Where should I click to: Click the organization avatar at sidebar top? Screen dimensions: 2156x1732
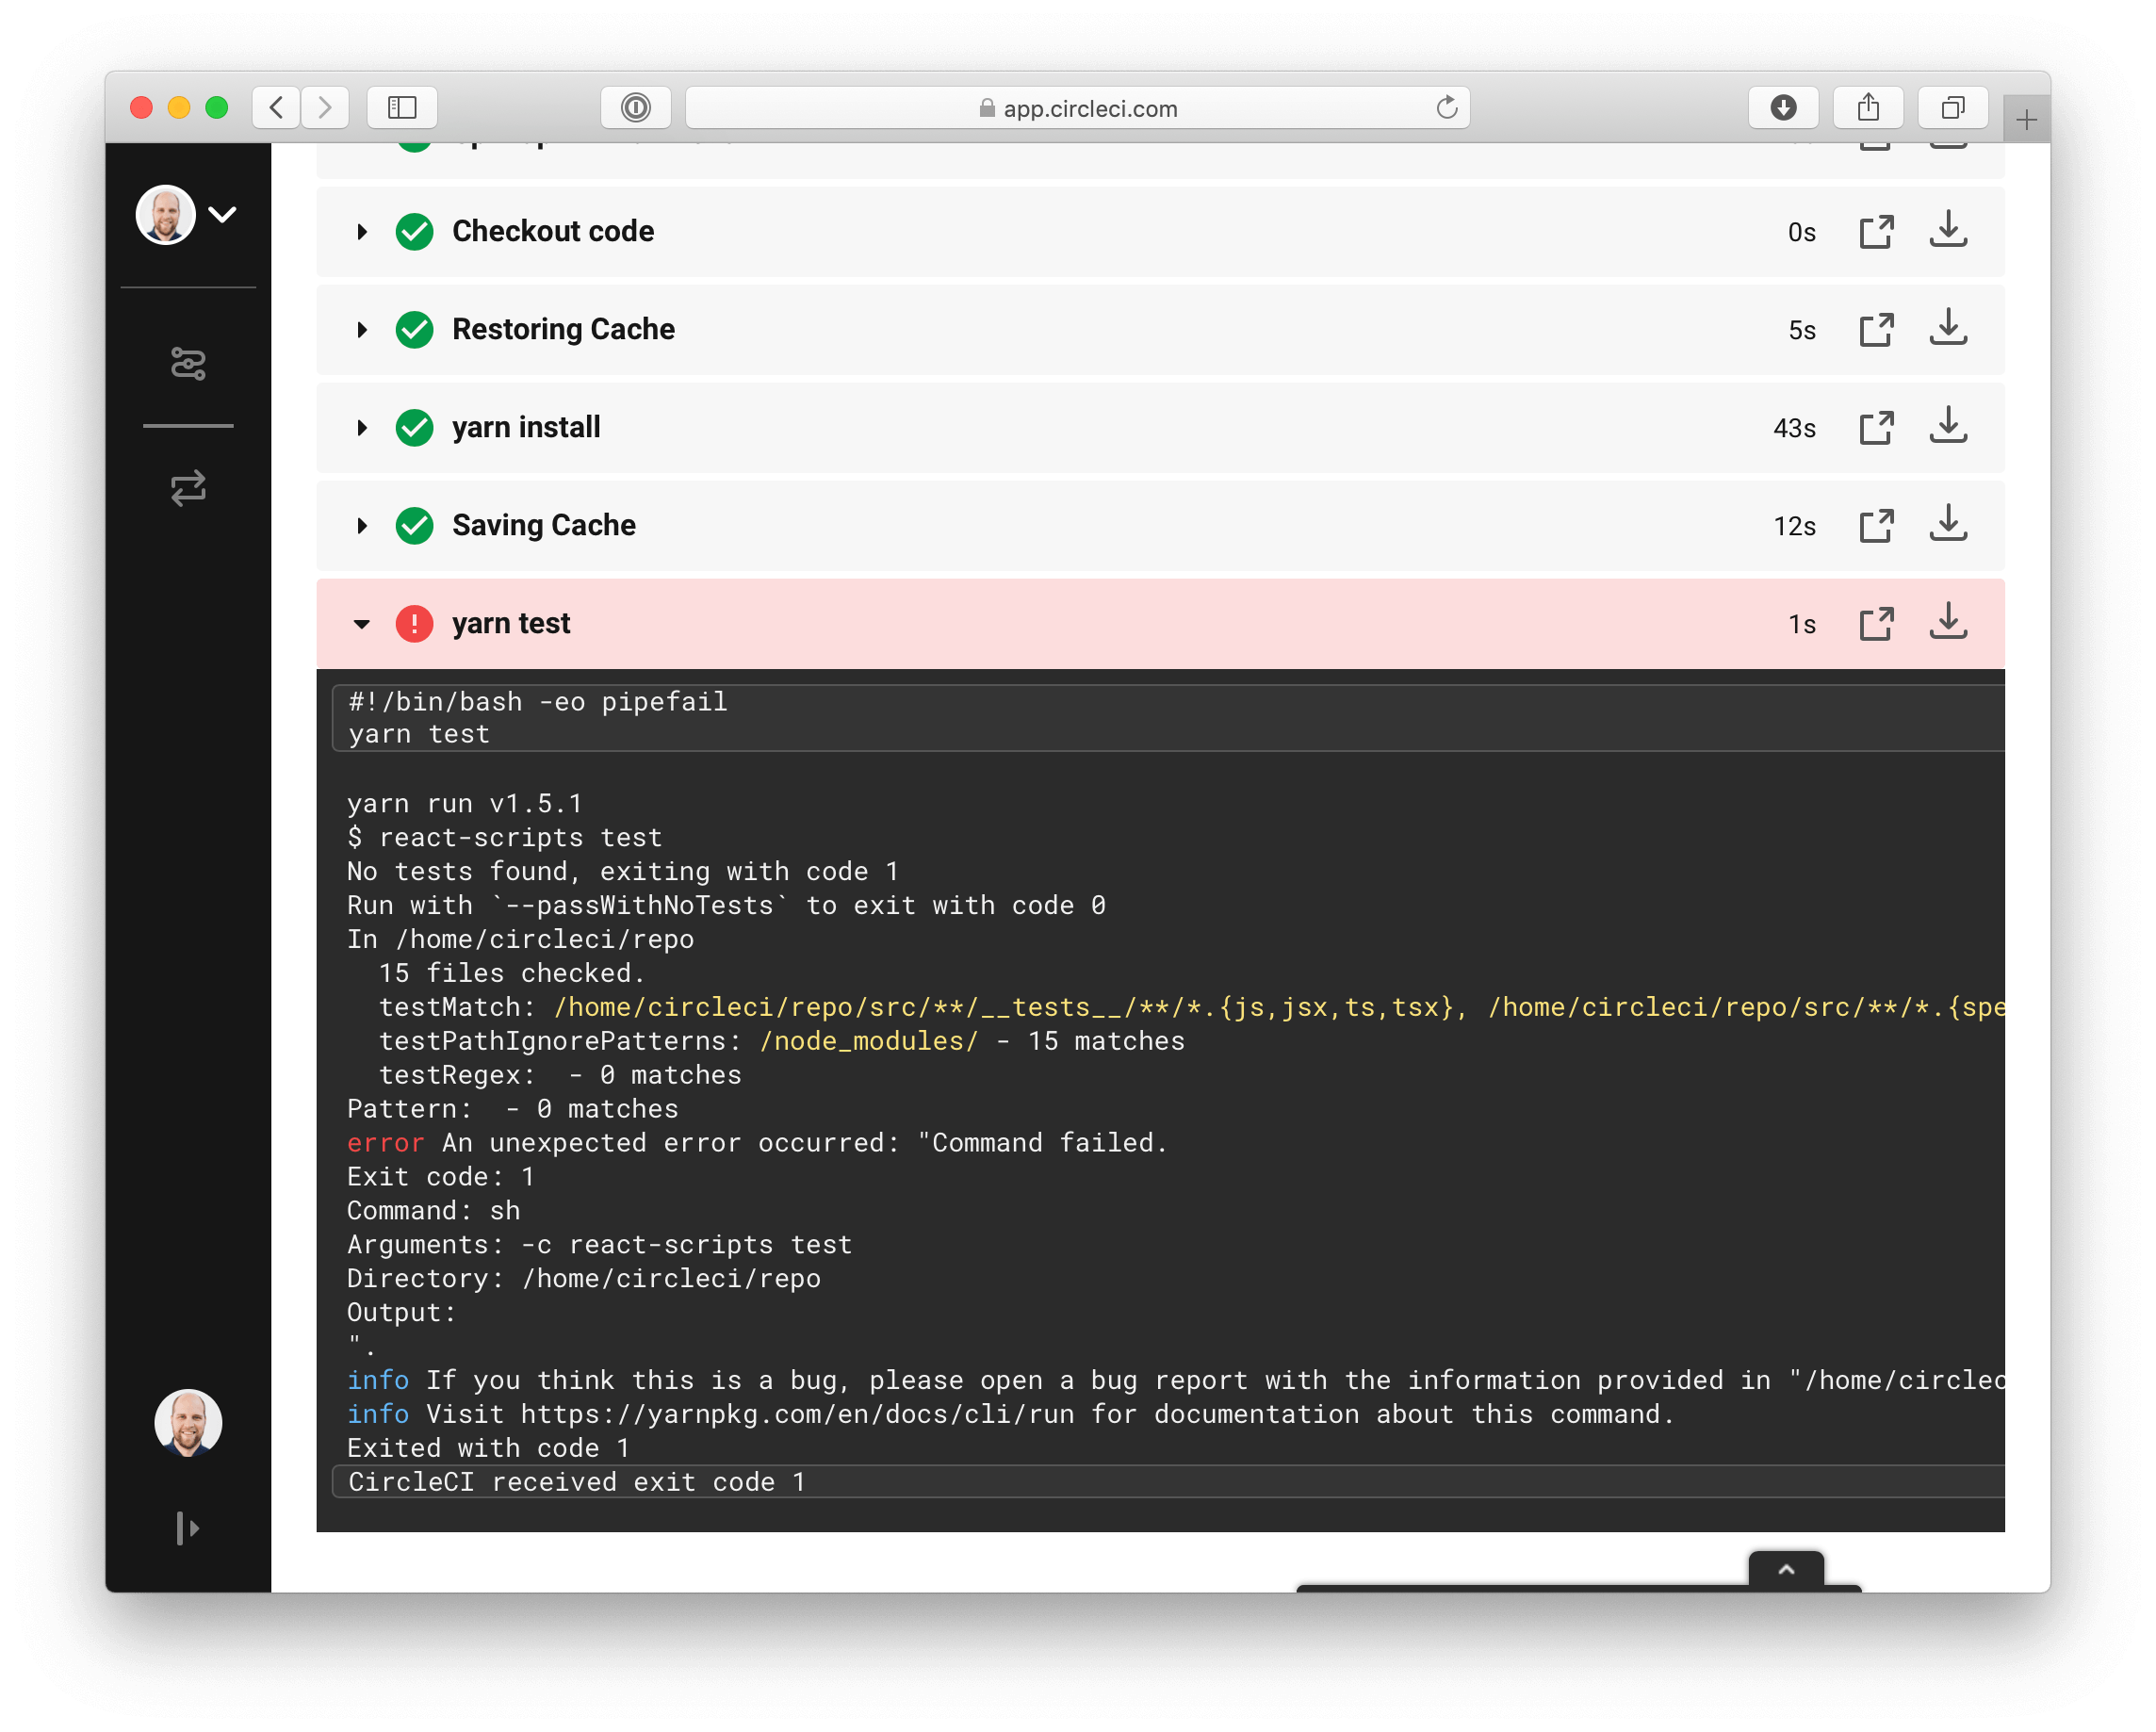pyautogui.click(x=165, y=214)
